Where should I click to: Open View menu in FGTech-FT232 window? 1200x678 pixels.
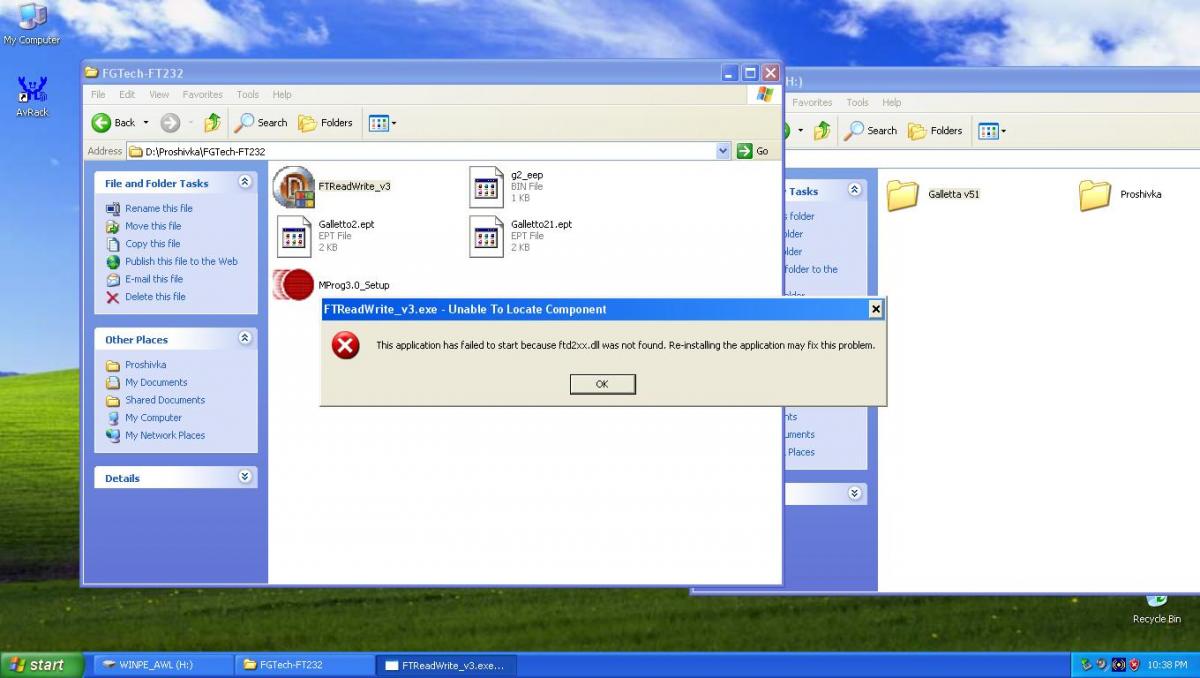pyautogui.click(x=159, y=94)
